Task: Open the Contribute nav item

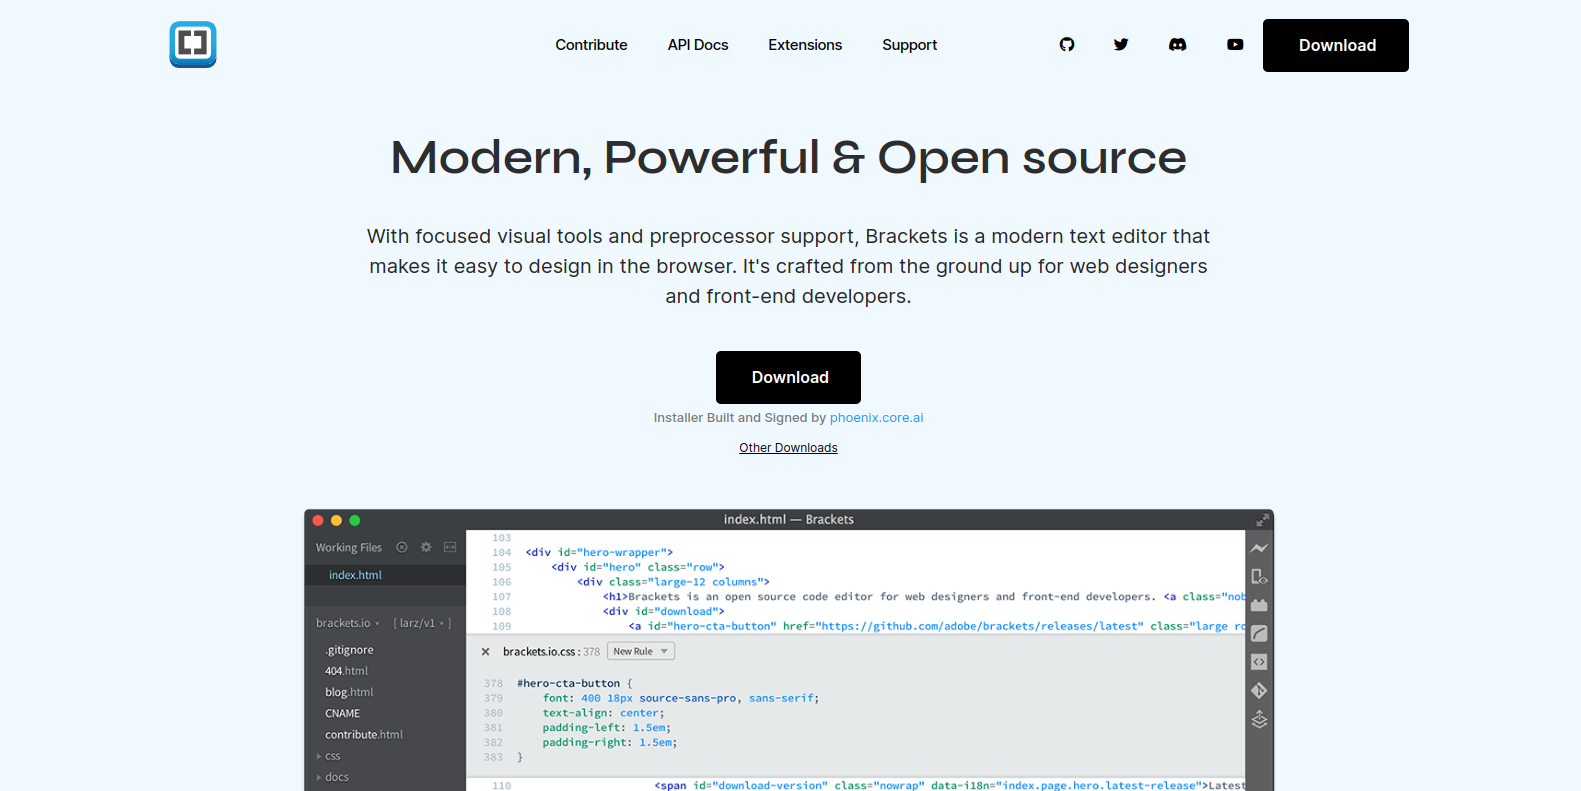Action: tap(591, 45)
